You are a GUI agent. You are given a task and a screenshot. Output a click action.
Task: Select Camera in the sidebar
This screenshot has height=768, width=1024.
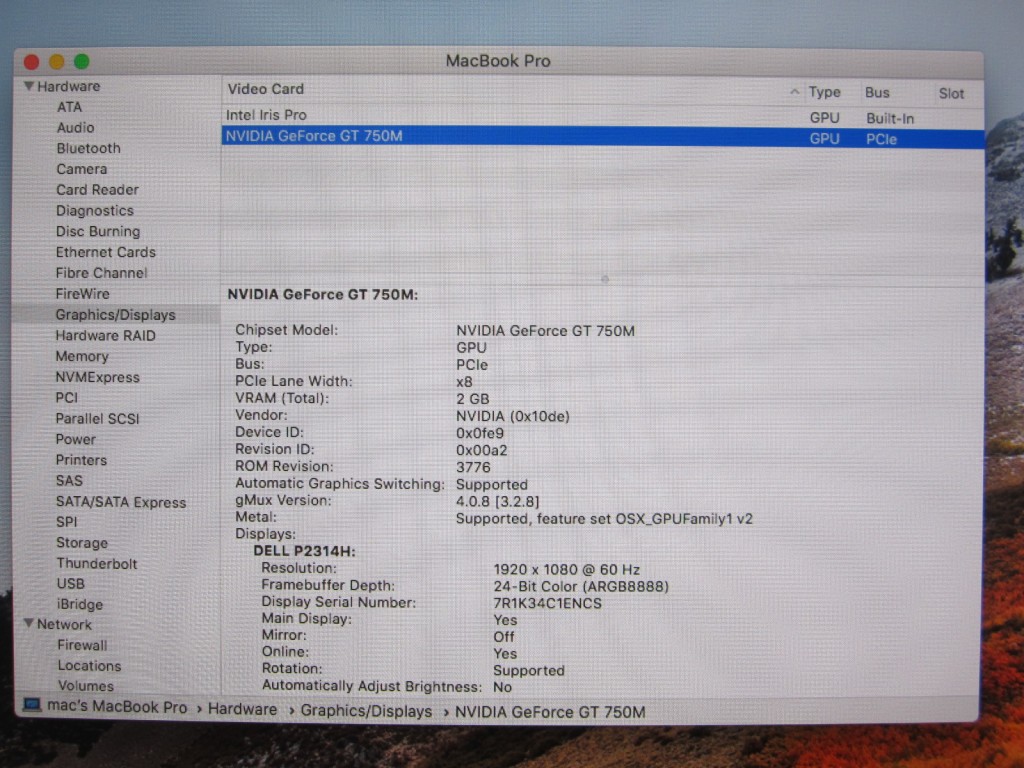point(82,169)
